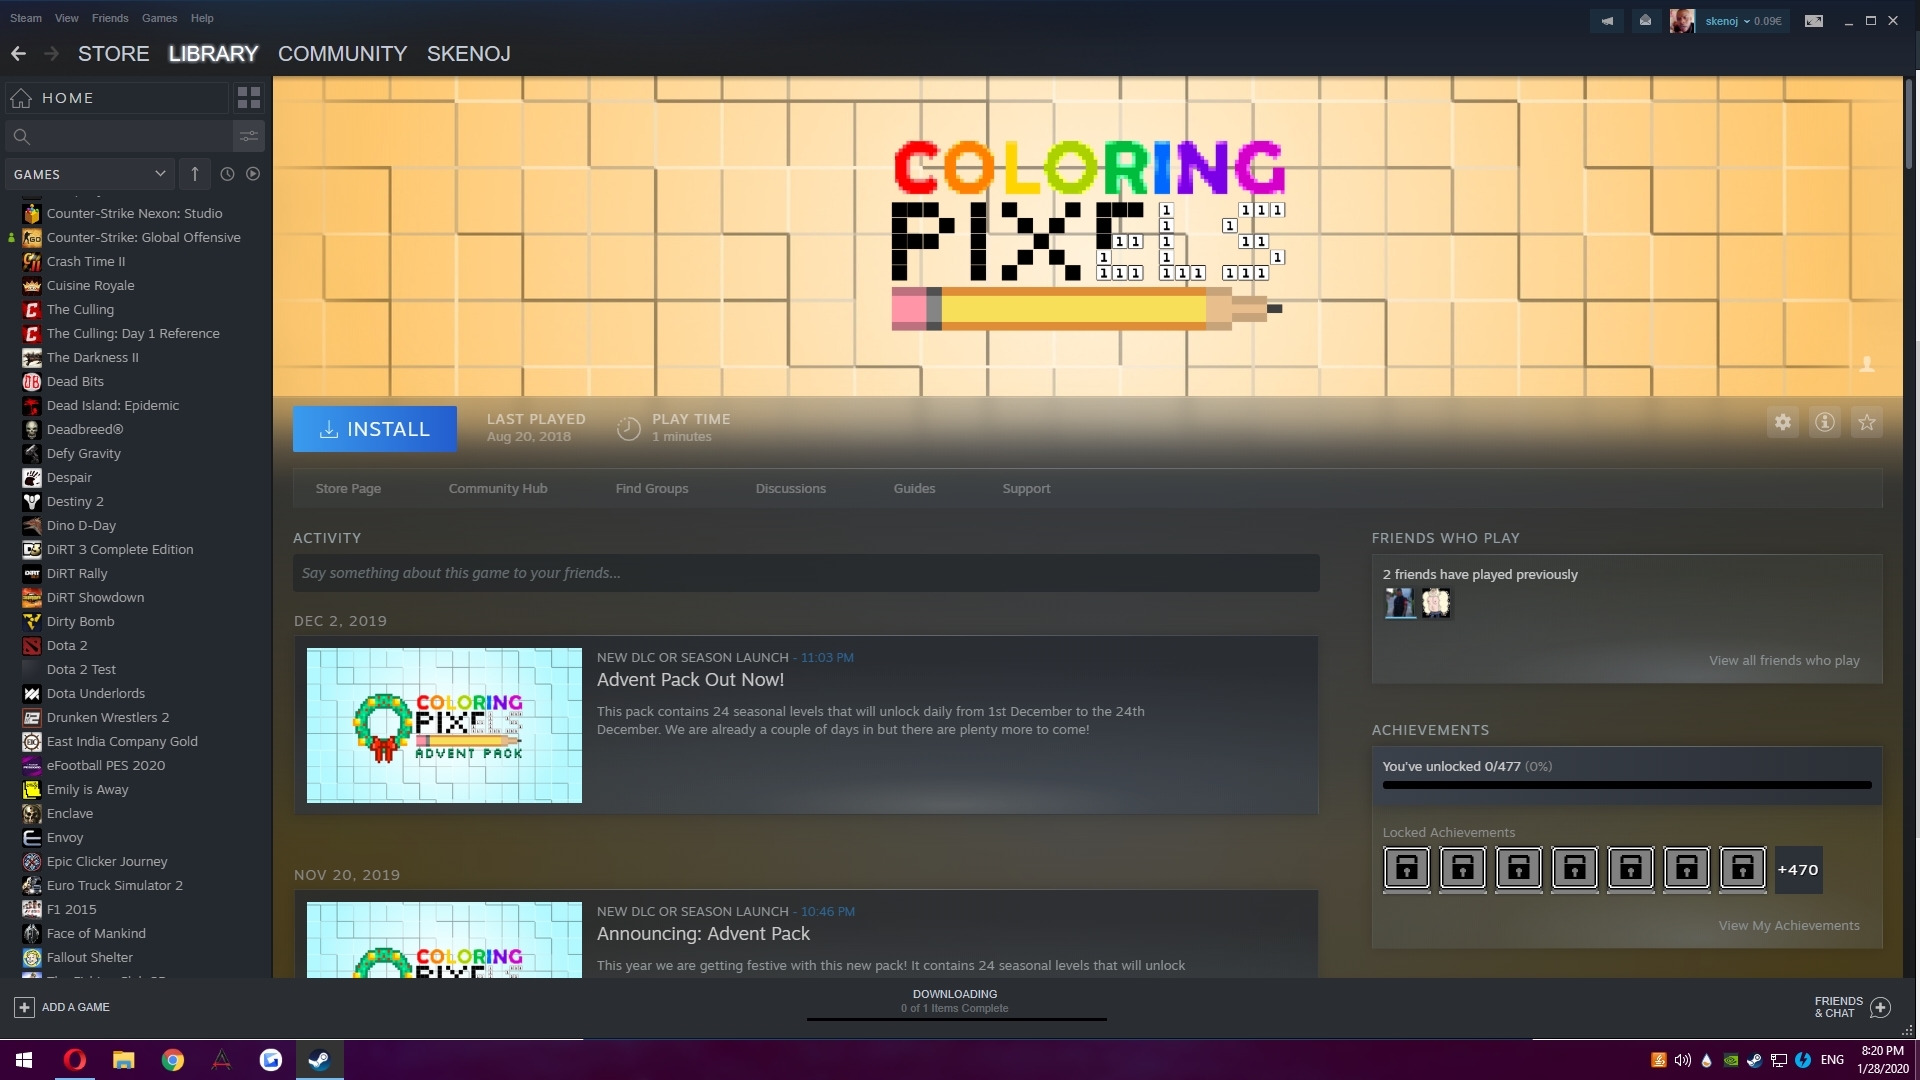Sort games list with the up arrow
This screenshot has width=1920, height=1080.
(195, 174)
